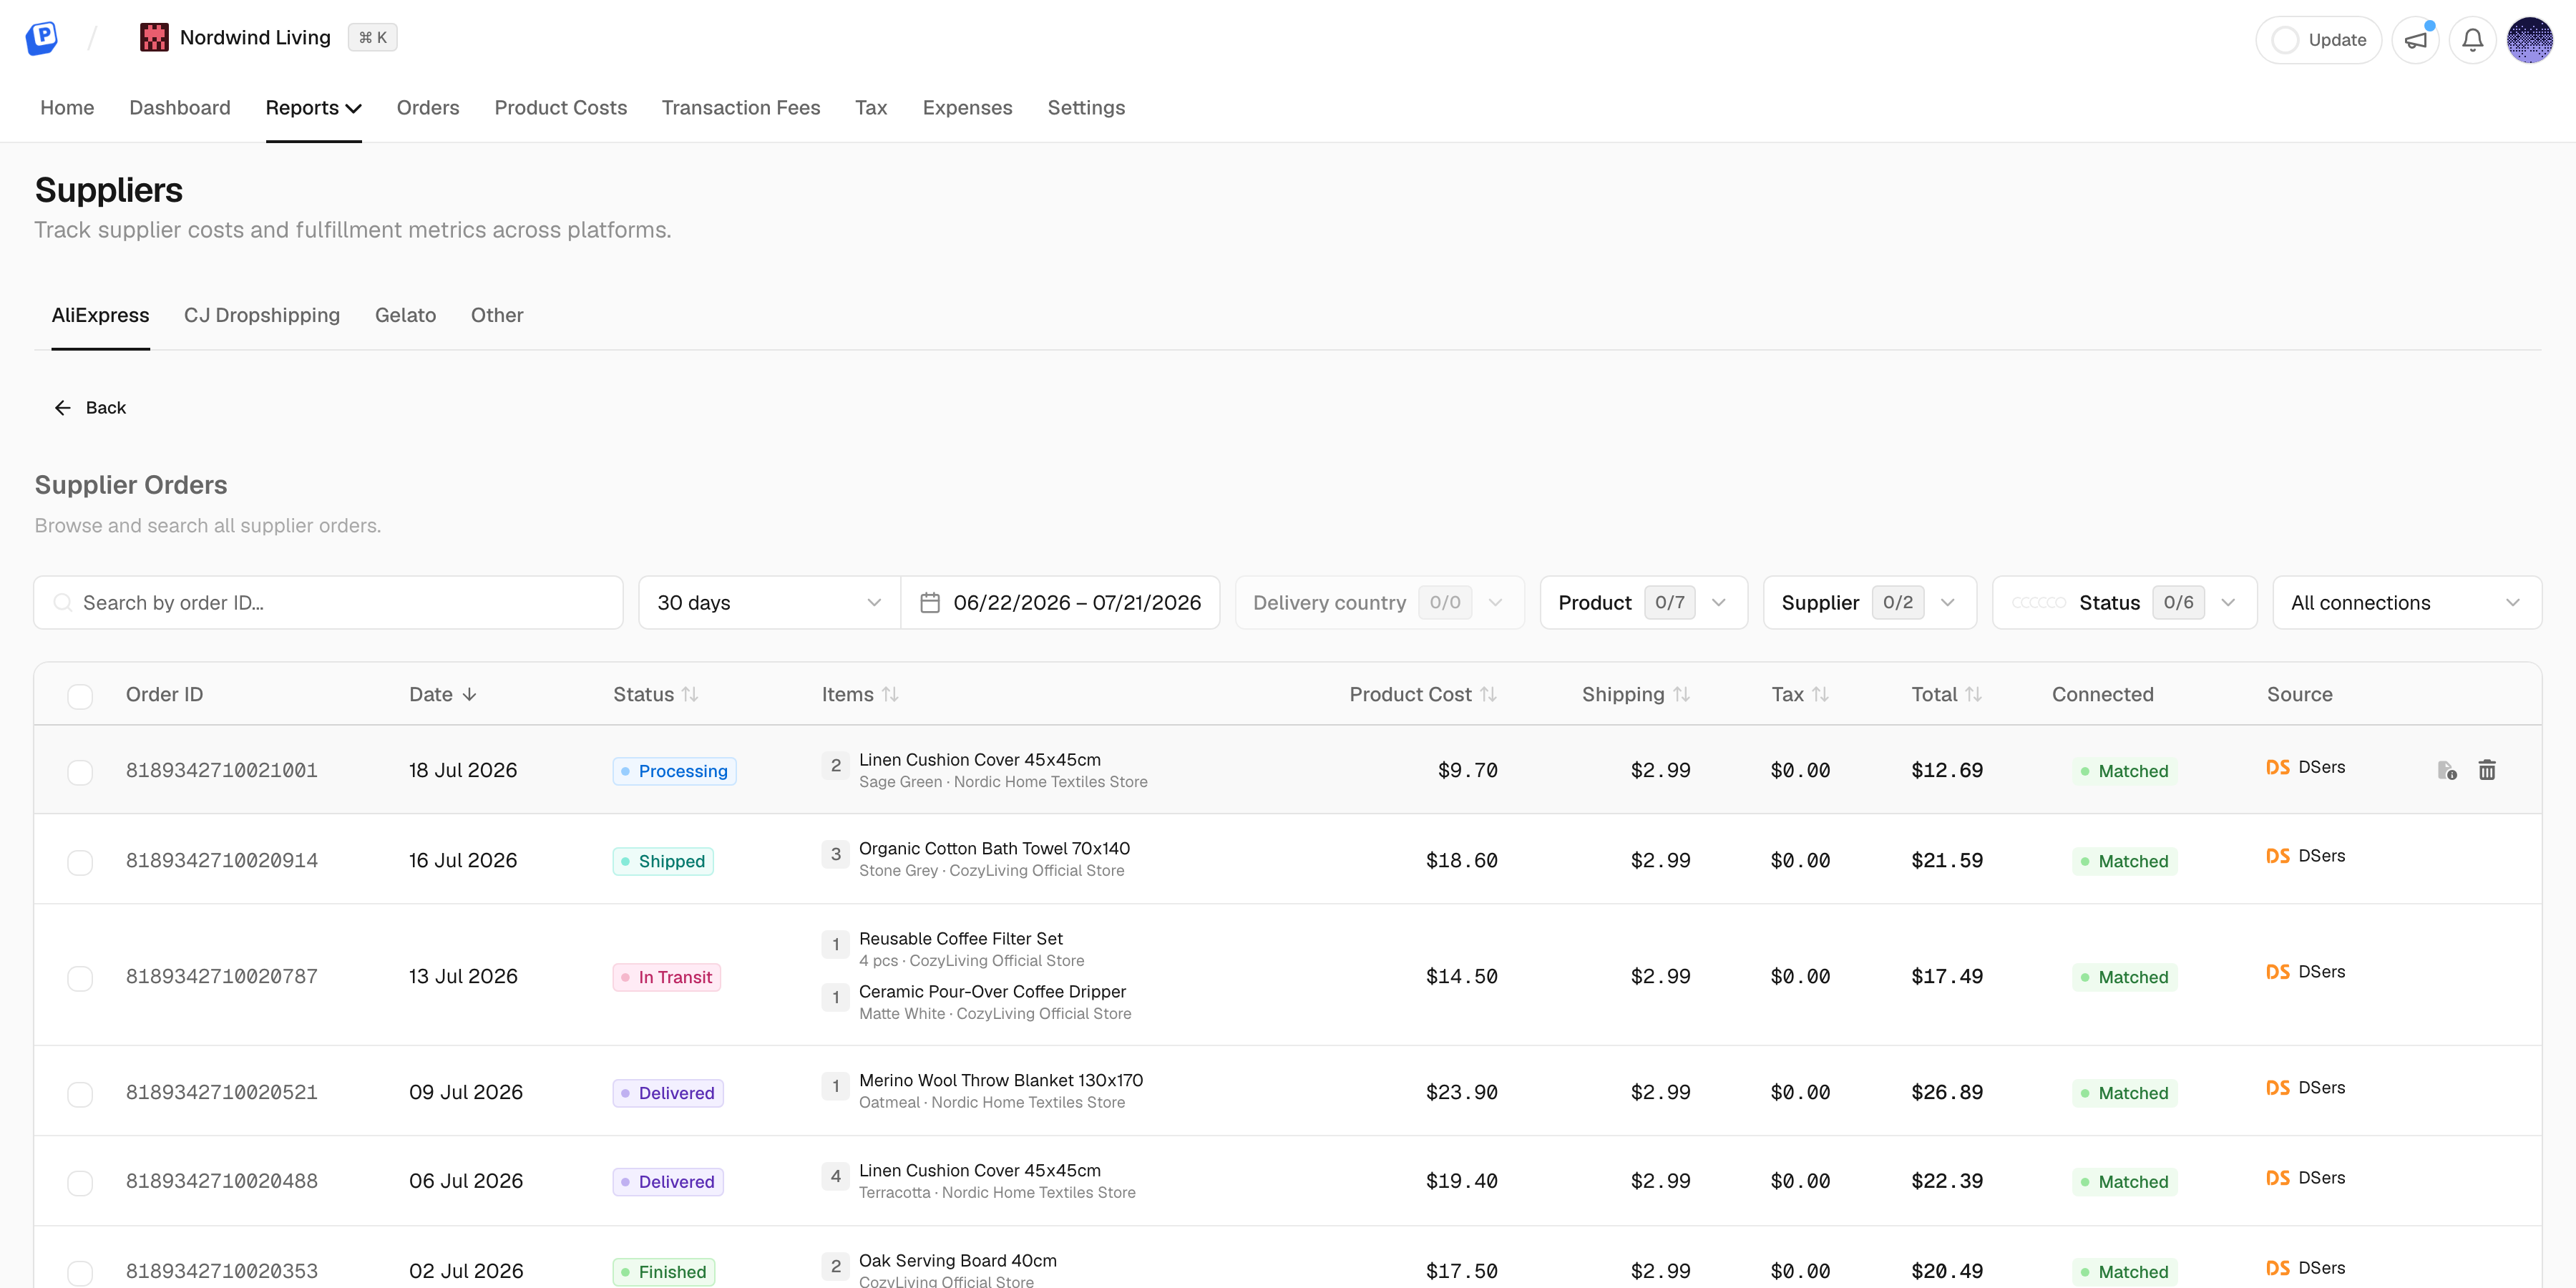Click DSers logo in the 09 Jul 2026 row

tap(2277, 1088)
